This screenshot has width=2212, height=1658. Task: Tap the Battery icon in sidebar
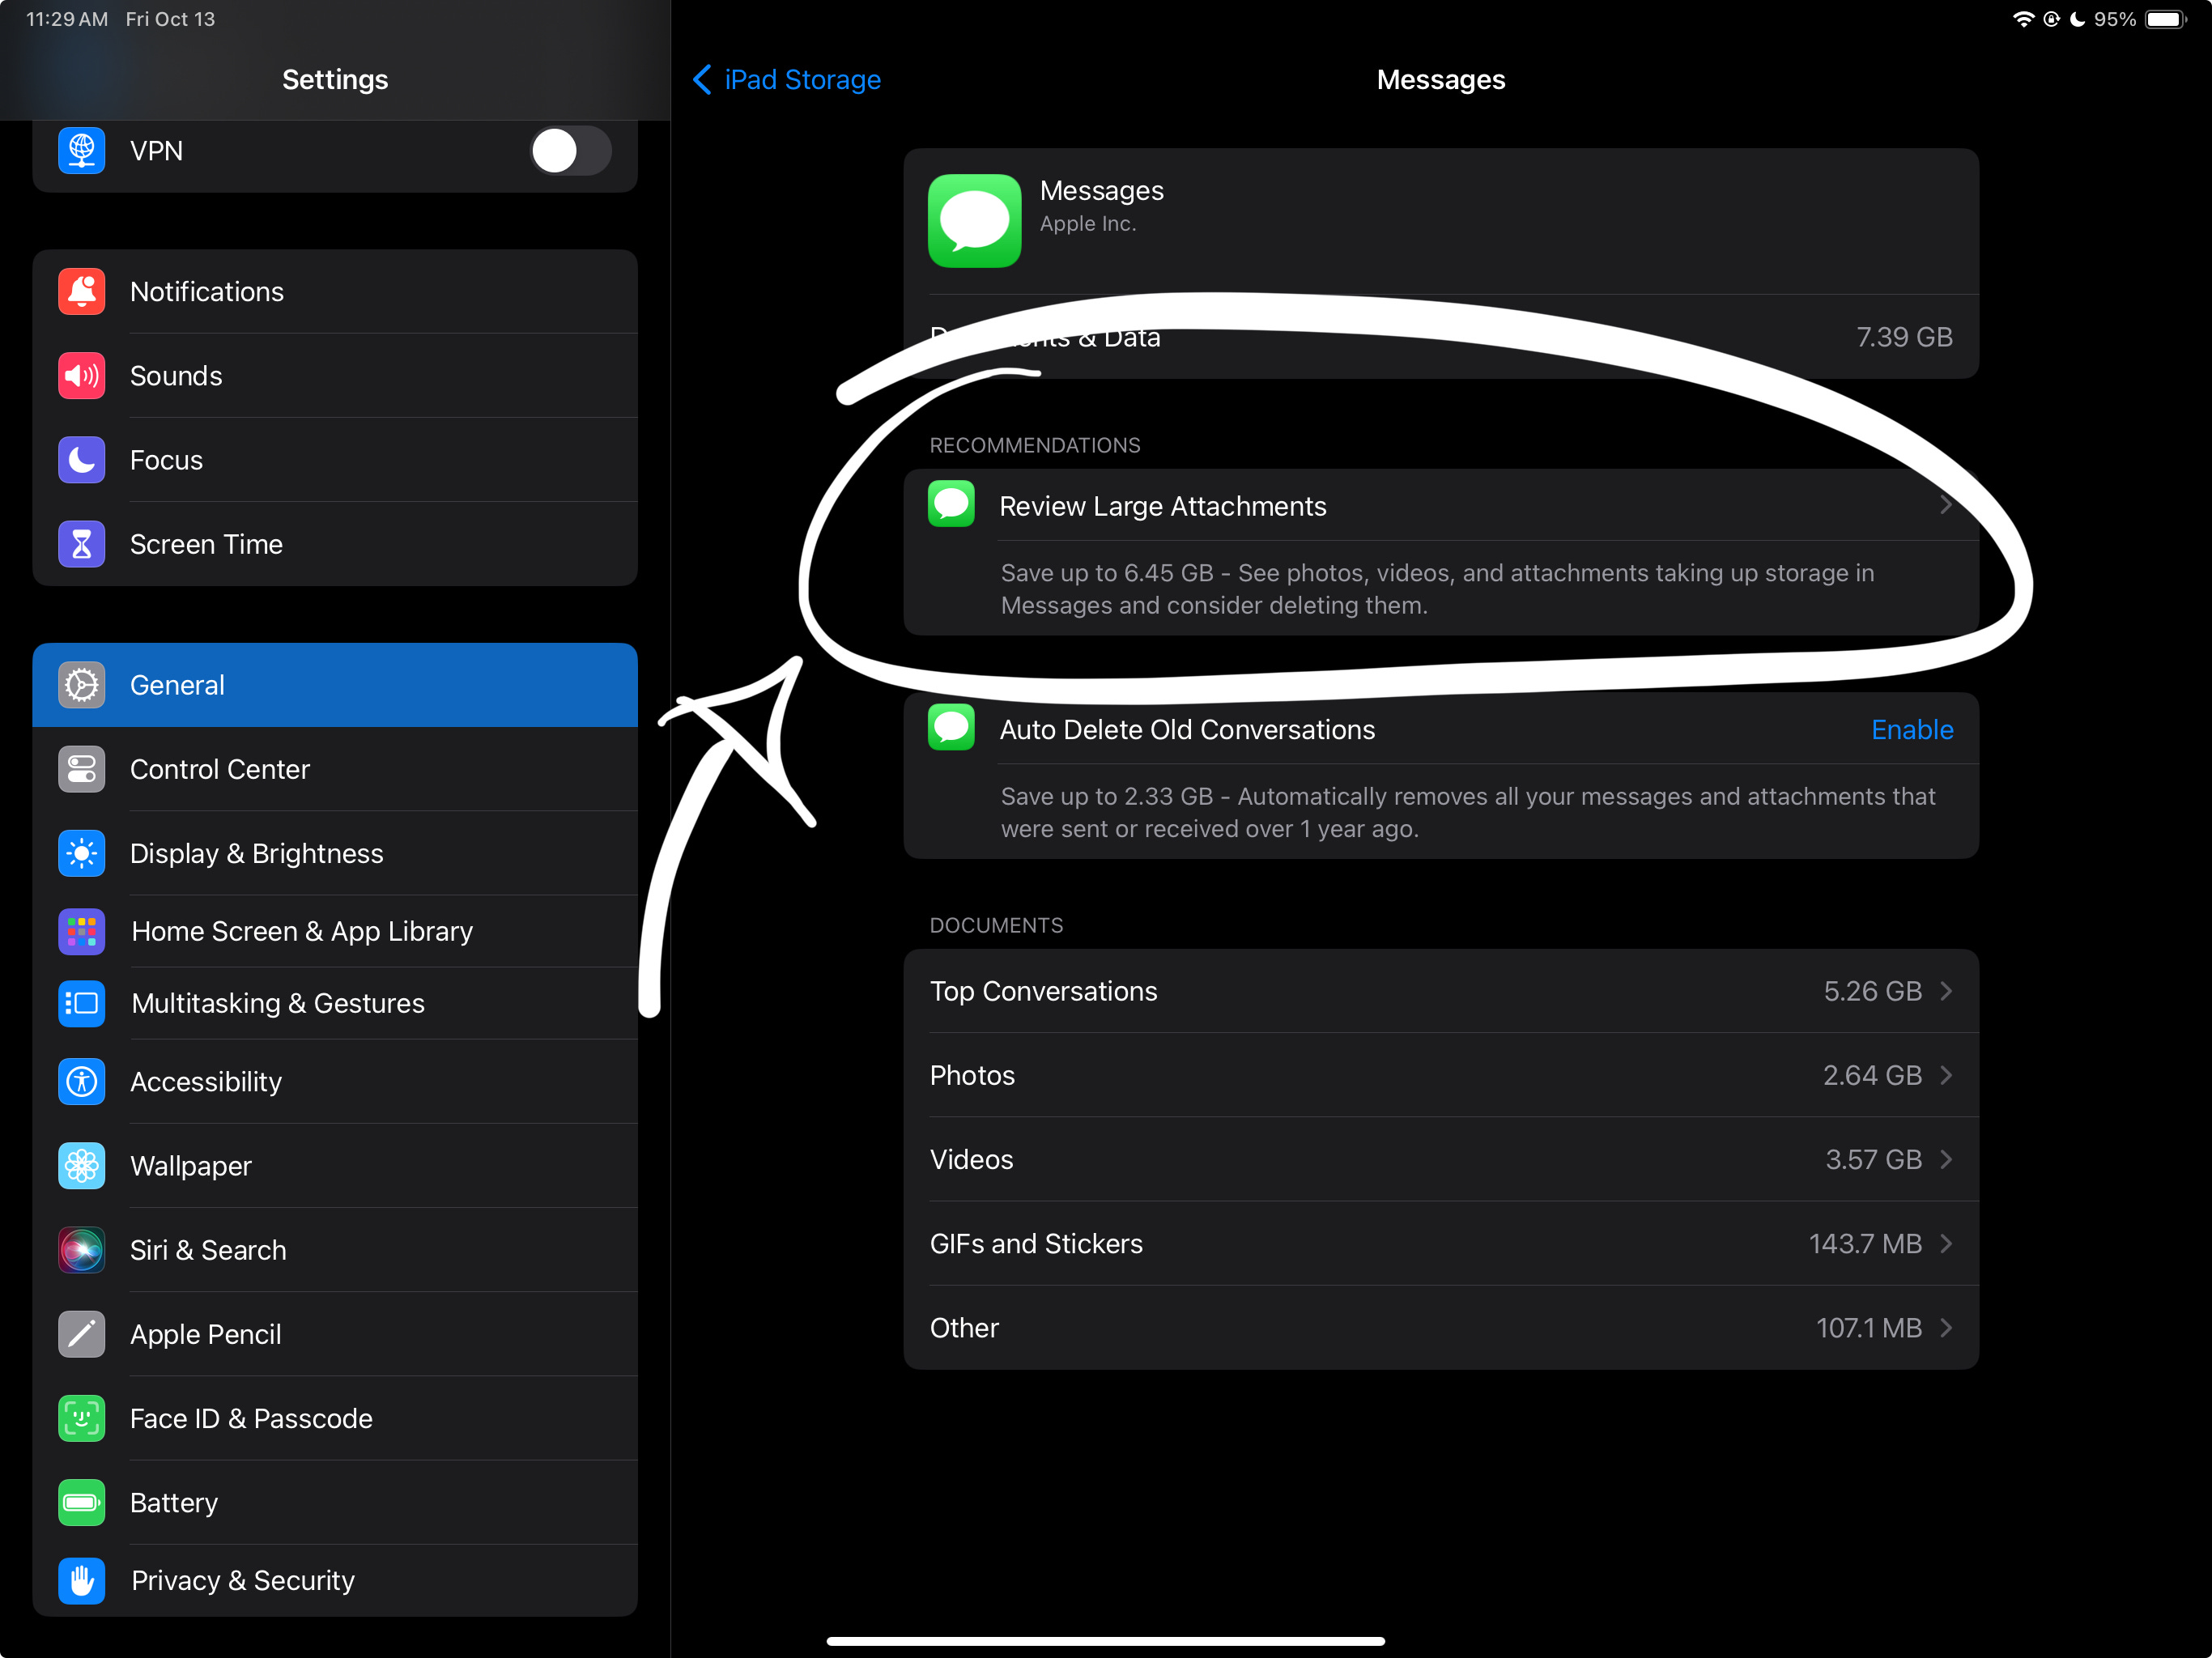click(x=81, y=1502)
